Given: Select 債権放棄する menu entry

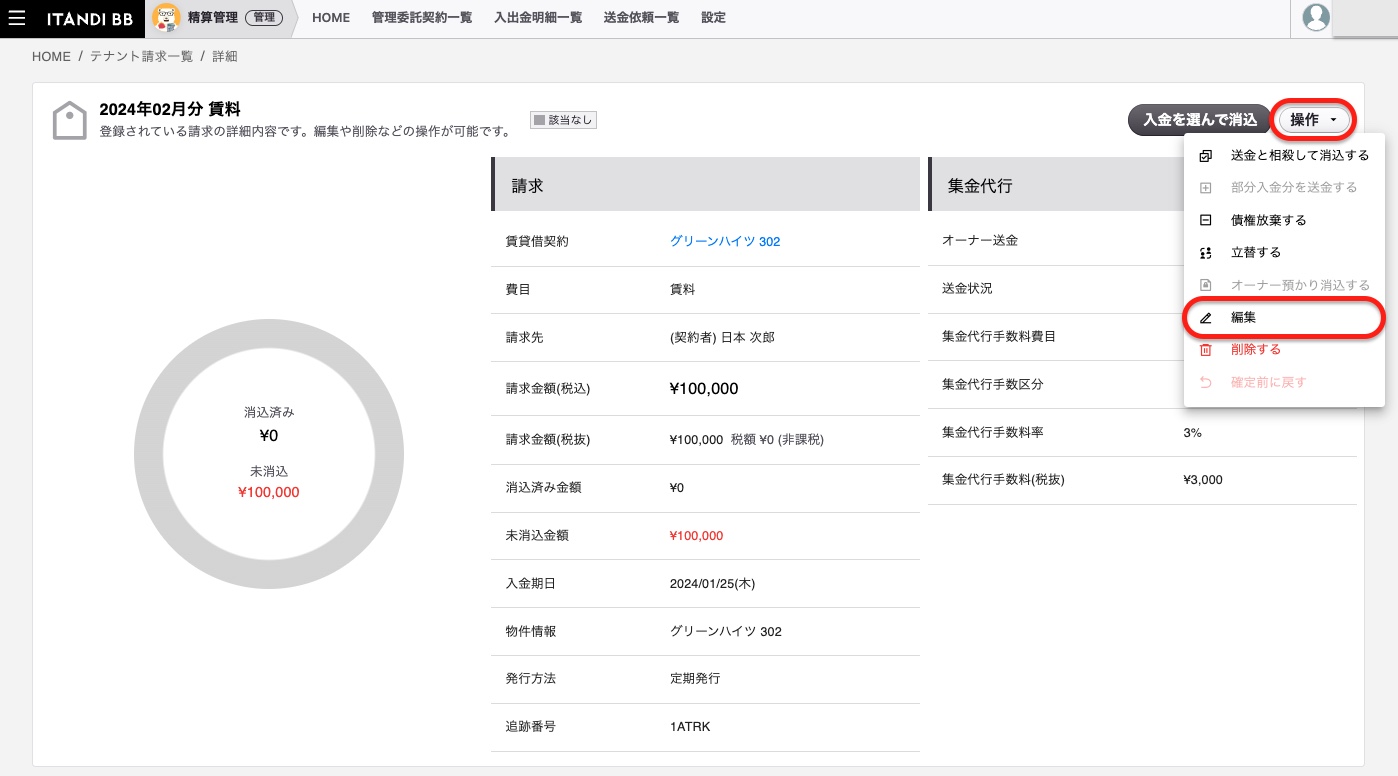Looking at the screenshot, I should click(1284, 220).
